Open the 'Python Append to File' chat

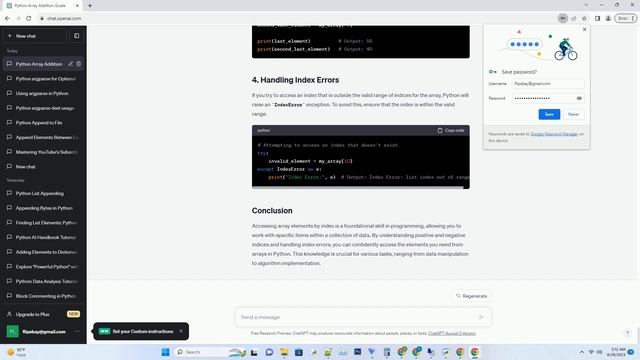pos(43,123)
